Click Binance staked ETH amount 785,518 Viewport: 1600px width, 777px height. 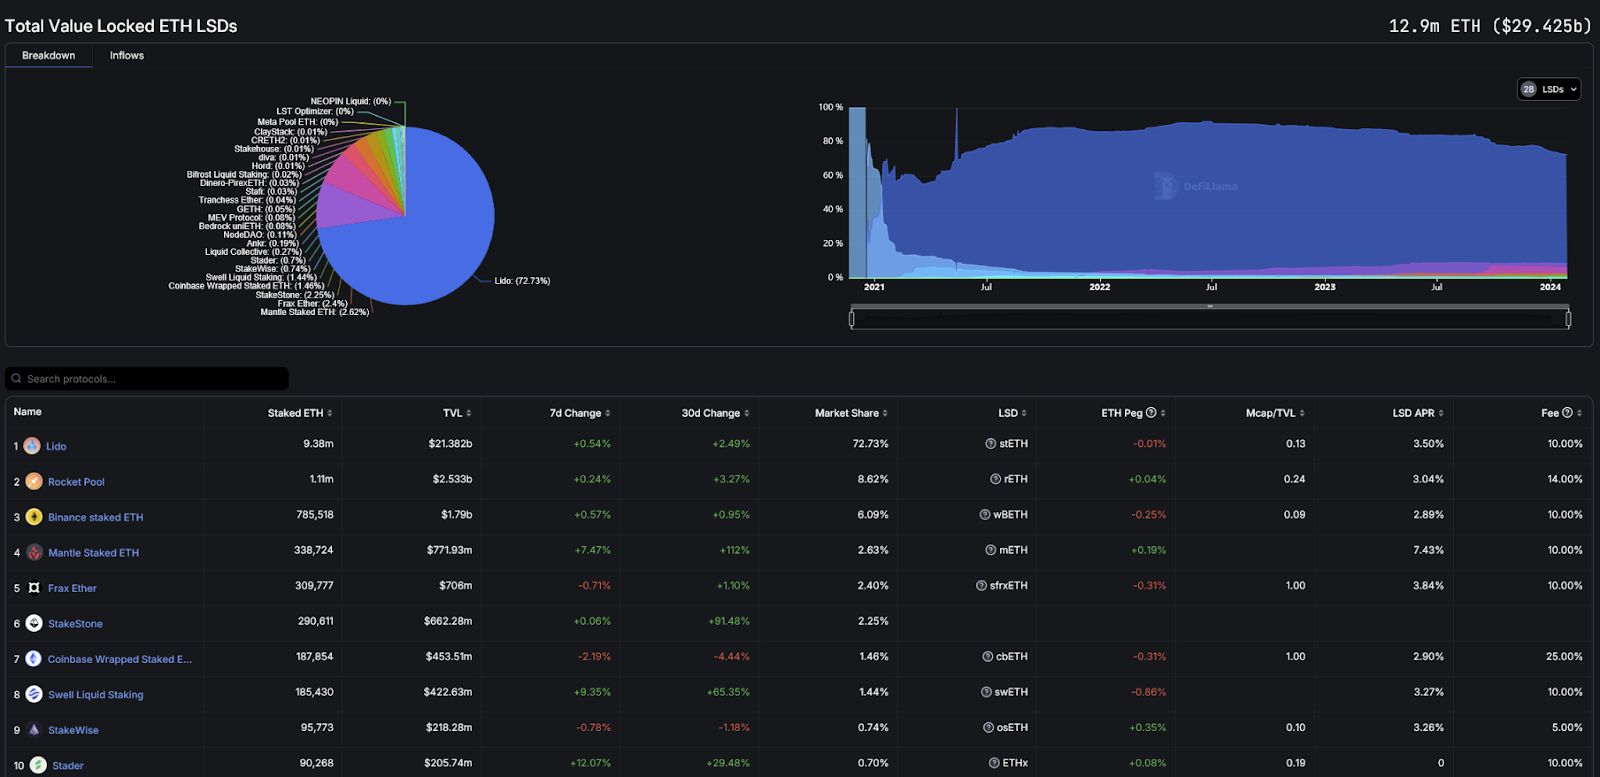315,515
